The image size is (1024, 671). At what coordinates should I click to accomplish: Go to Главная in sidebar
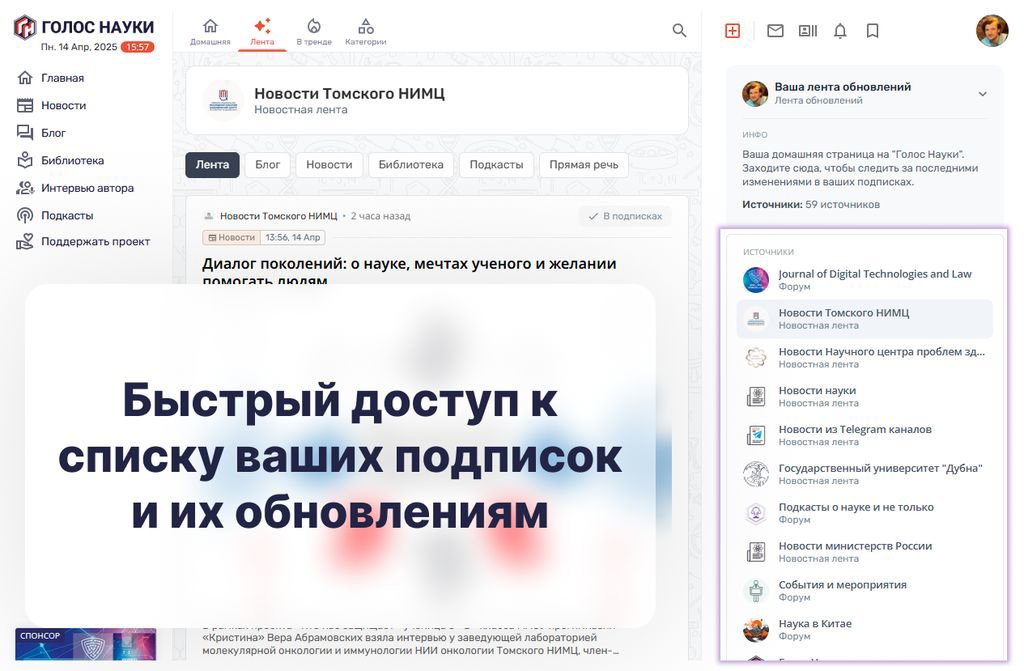click(x=63, y=78)
